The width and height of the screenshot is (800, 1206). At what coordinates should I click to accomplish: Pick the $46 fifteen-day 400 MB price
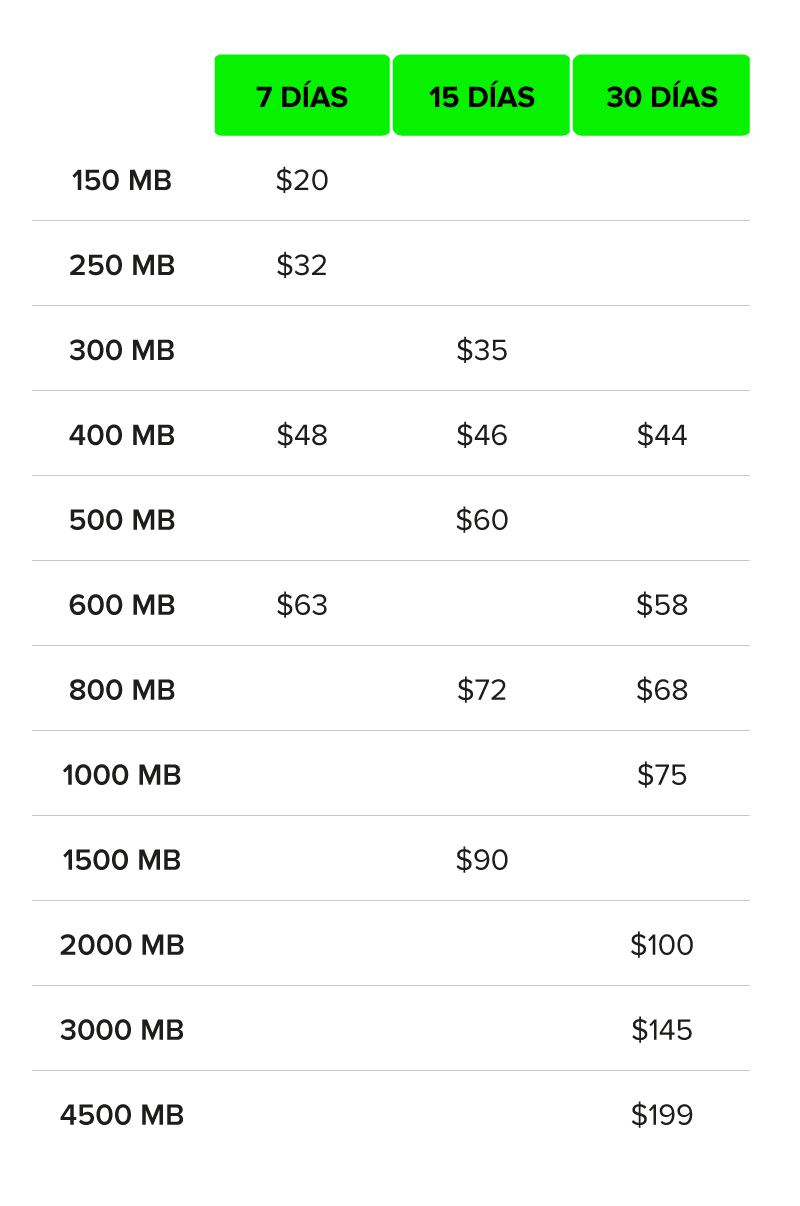pyautogui.click(x=482, y=436)
